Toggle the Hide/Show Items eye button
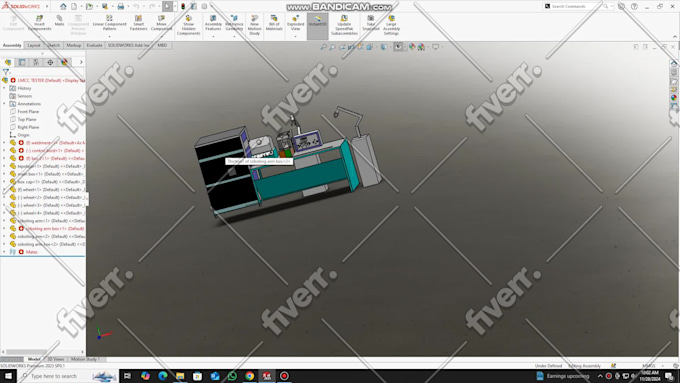The height and width of the screenshot is (383, 680). click(x=398, y=47)
